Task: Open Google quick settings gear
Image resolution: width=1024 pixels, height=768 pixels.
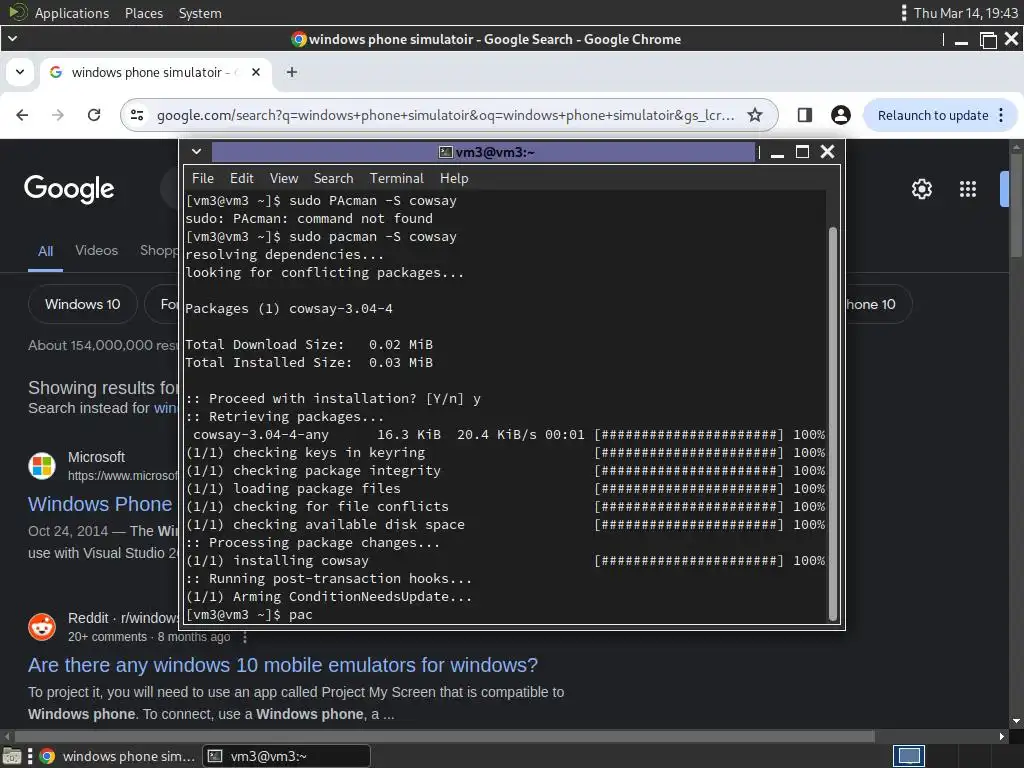Action: [x=921, y=189]
